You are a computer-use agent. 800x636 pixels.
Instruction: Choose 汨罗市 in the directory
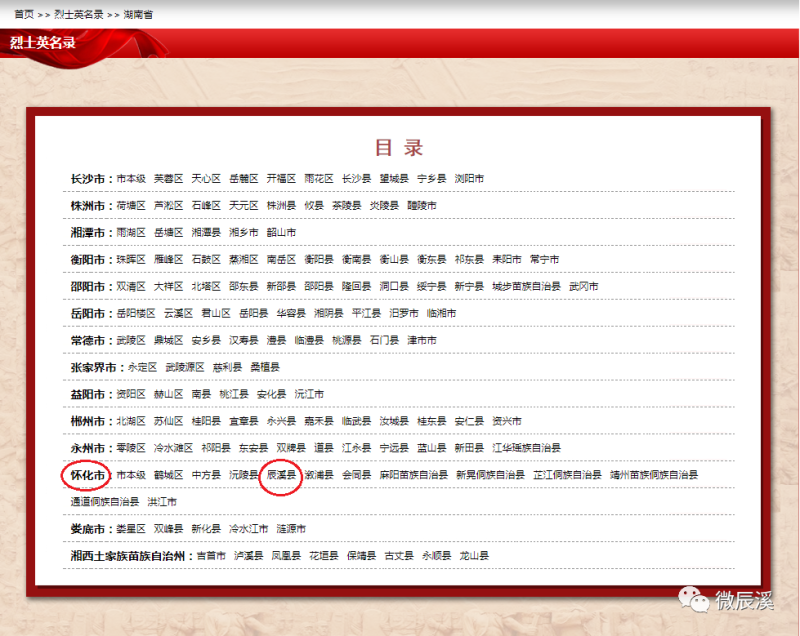click(404, 314)
